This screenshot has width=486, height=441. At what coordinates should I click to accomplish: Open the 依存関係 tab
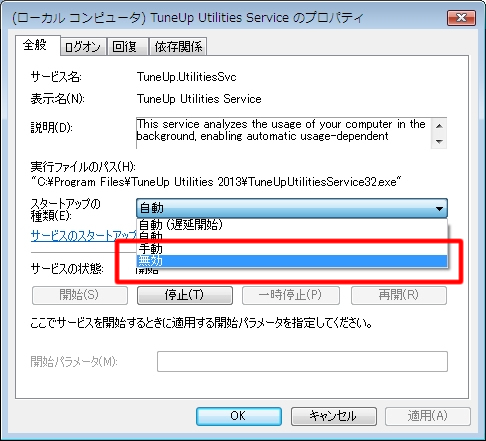[x=178, y=47]
